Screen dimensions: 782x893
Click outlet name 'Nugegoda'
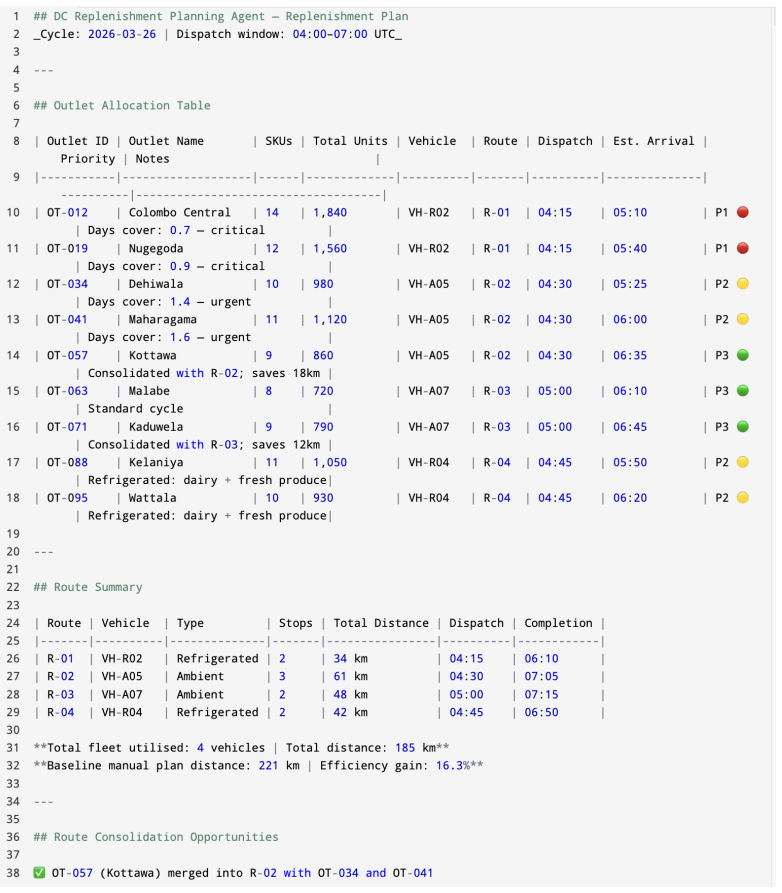coord(155,248)
